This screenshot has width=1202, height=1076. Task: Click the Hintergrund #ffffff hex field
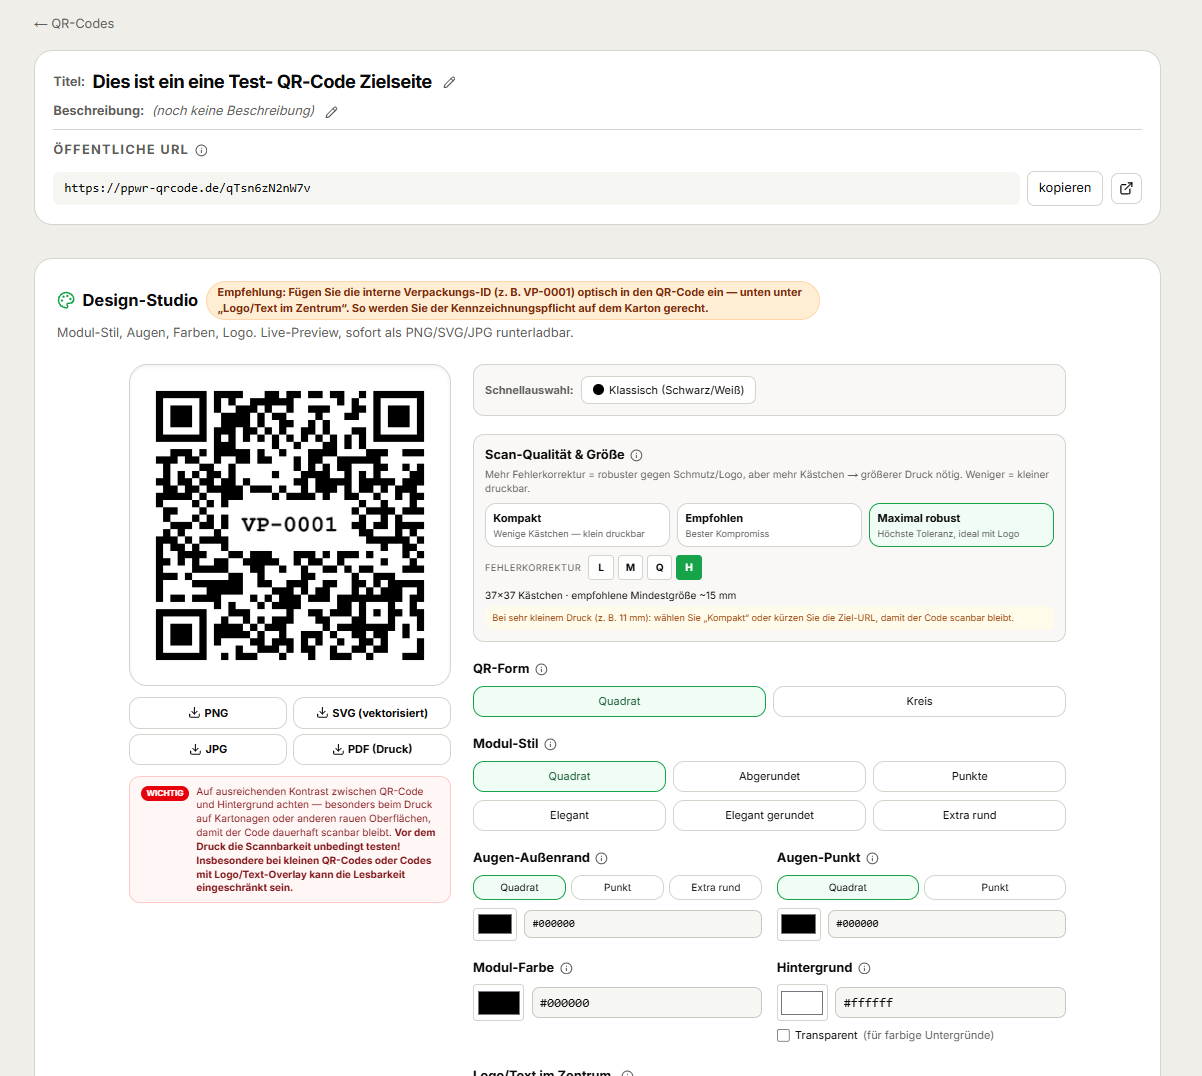pyautogui.click(x=951, y=1003)
